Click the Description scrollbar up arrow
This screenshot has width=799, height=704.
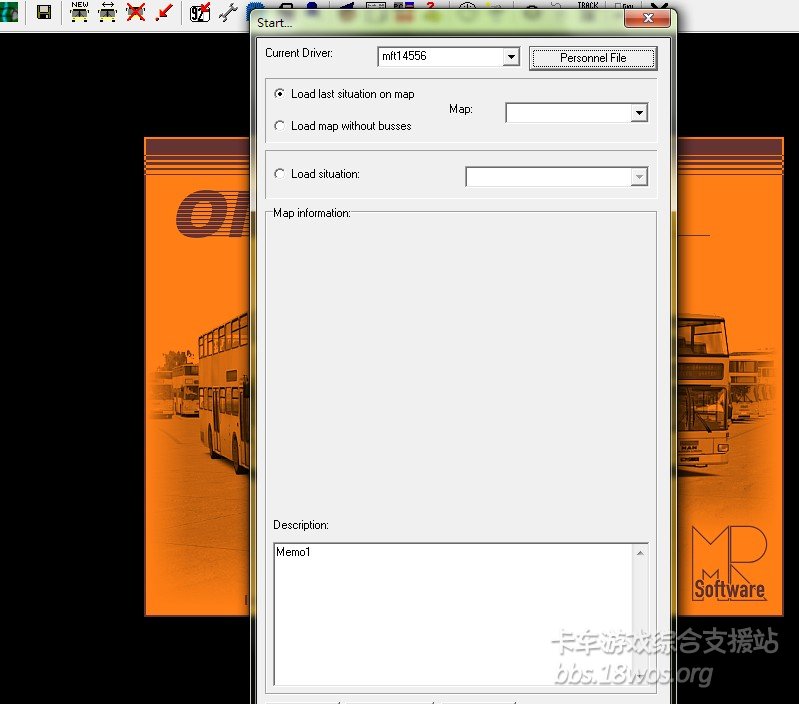pyautogui.click(x=641, y=553)
